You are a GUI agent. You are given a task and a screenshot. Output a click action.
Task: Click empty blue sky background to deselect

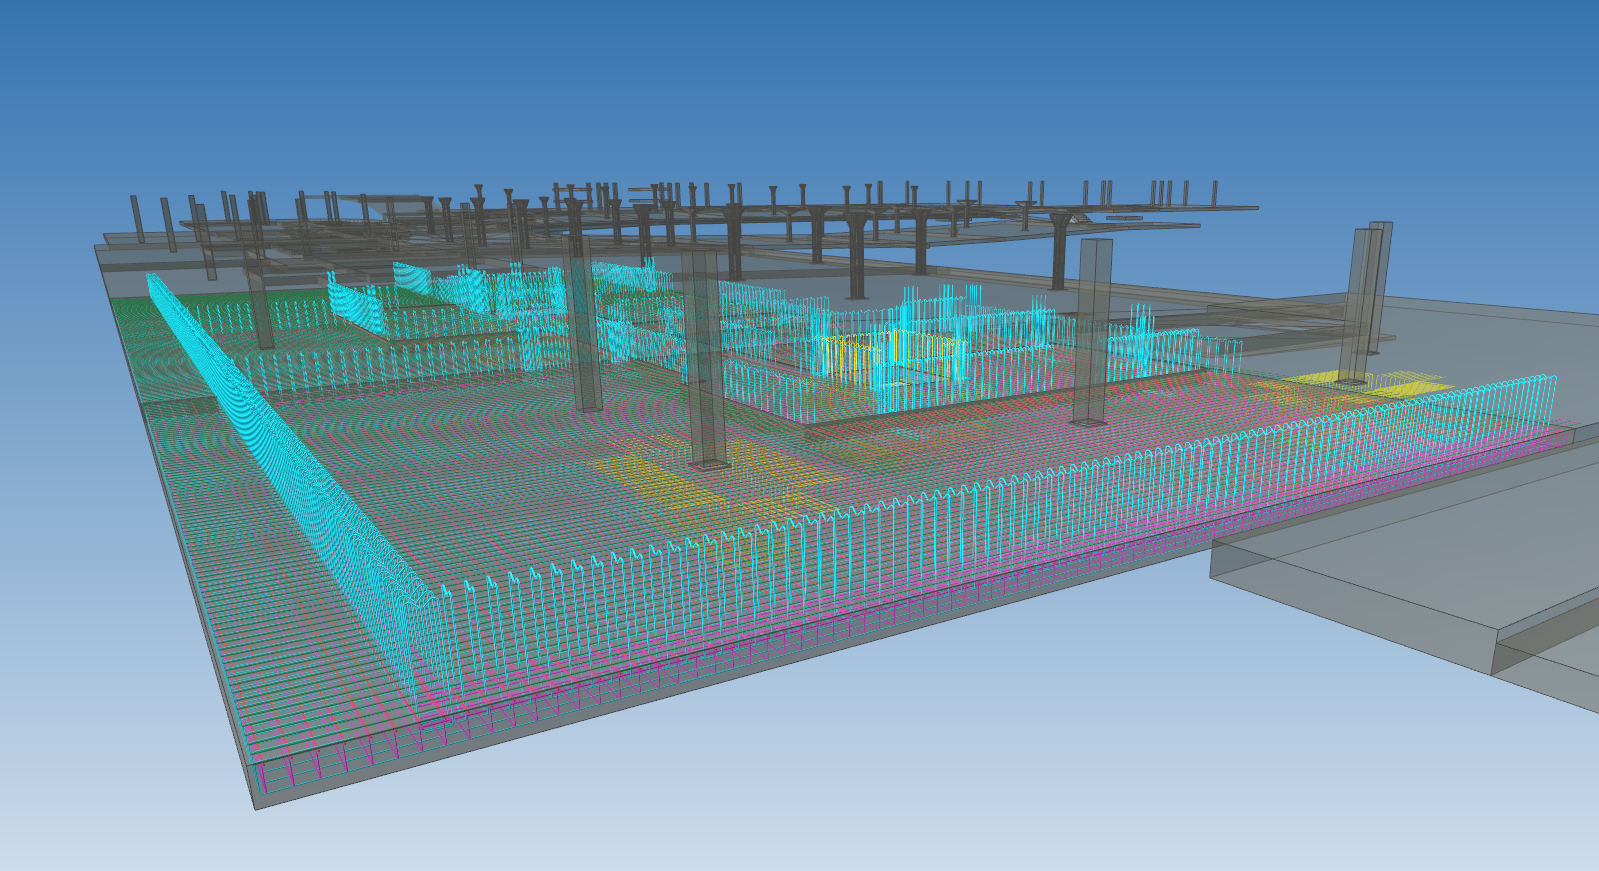point(800,80)
